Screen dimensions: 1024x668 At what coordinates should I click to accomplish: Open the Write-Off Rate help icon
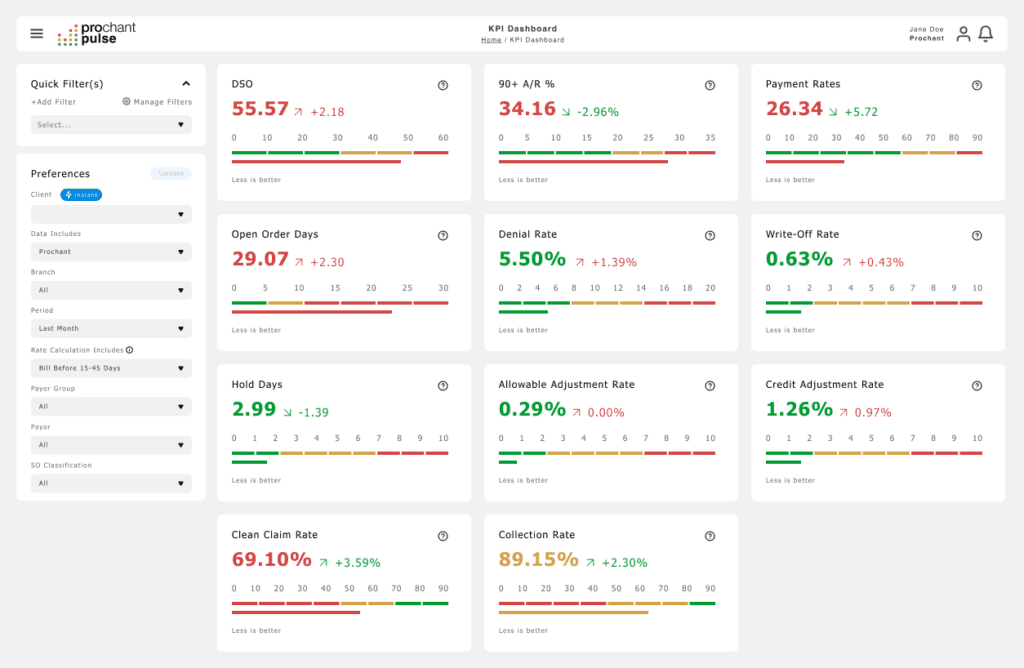pyautogui.click(x=977, y=235)
